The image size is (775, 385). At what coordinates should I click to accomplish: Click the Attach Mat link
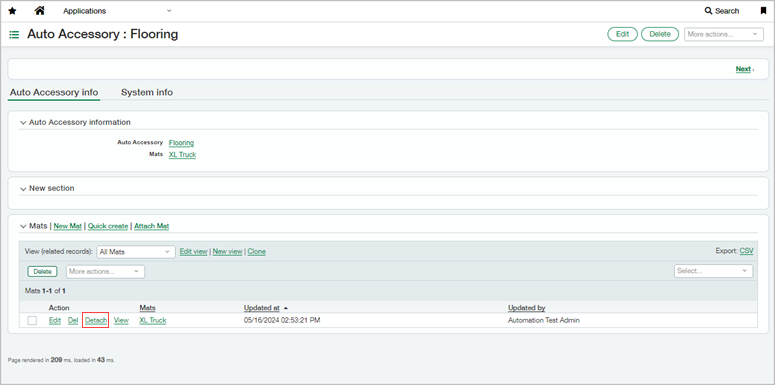151,226
